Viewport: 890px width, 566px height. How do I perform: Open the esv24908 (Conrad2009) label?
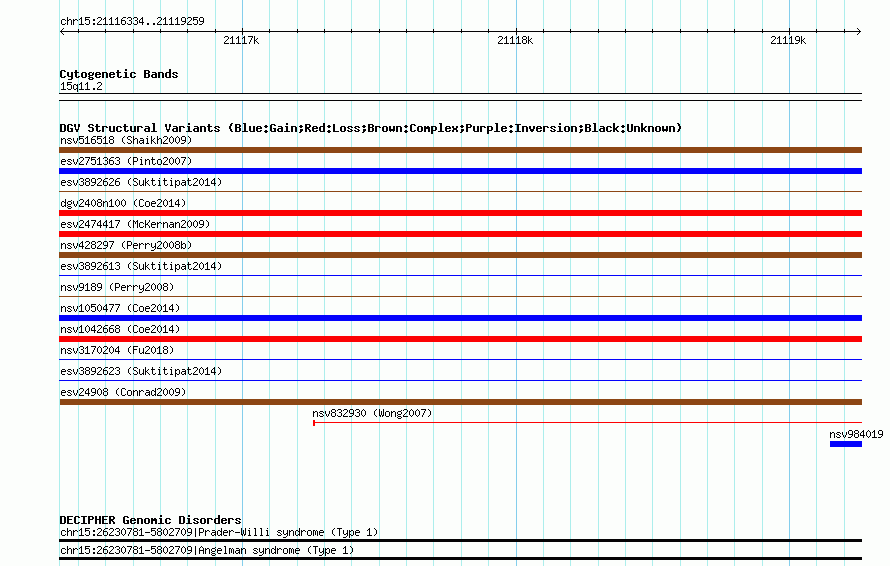pyautogui.click(x=123, y=392)
